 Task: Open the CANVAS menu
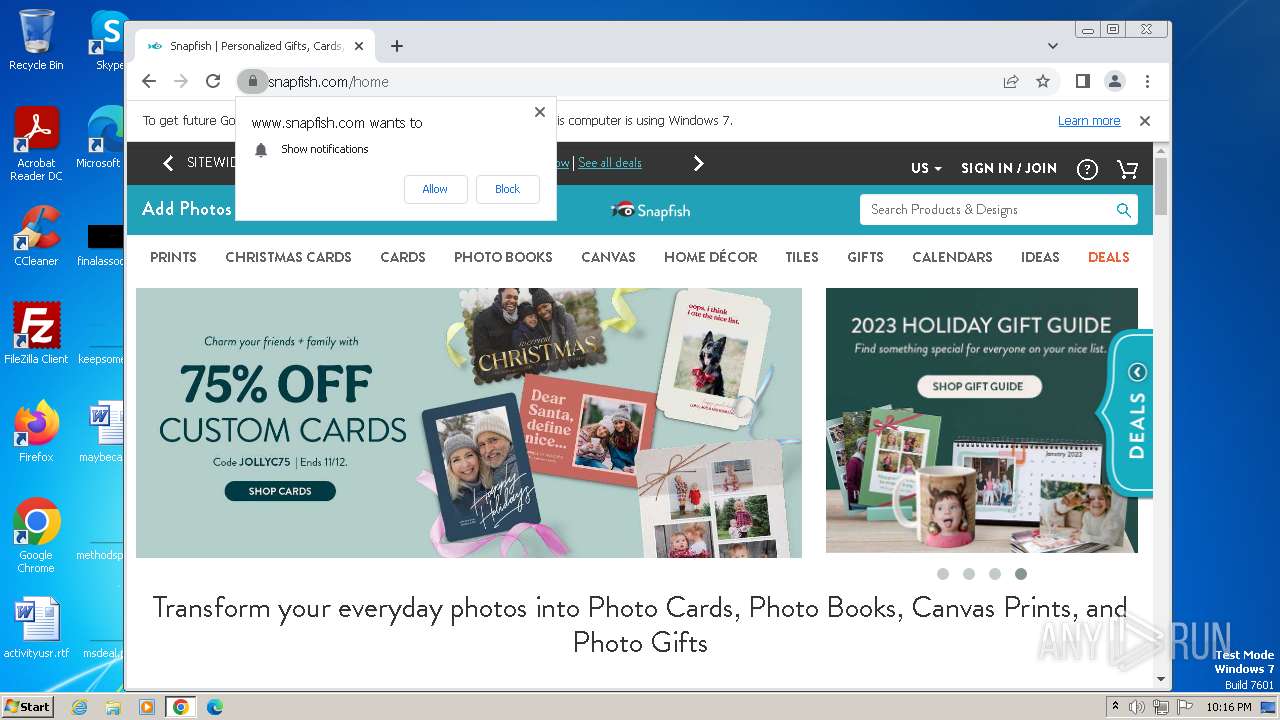pyautogui.click(x=608, y=257)
